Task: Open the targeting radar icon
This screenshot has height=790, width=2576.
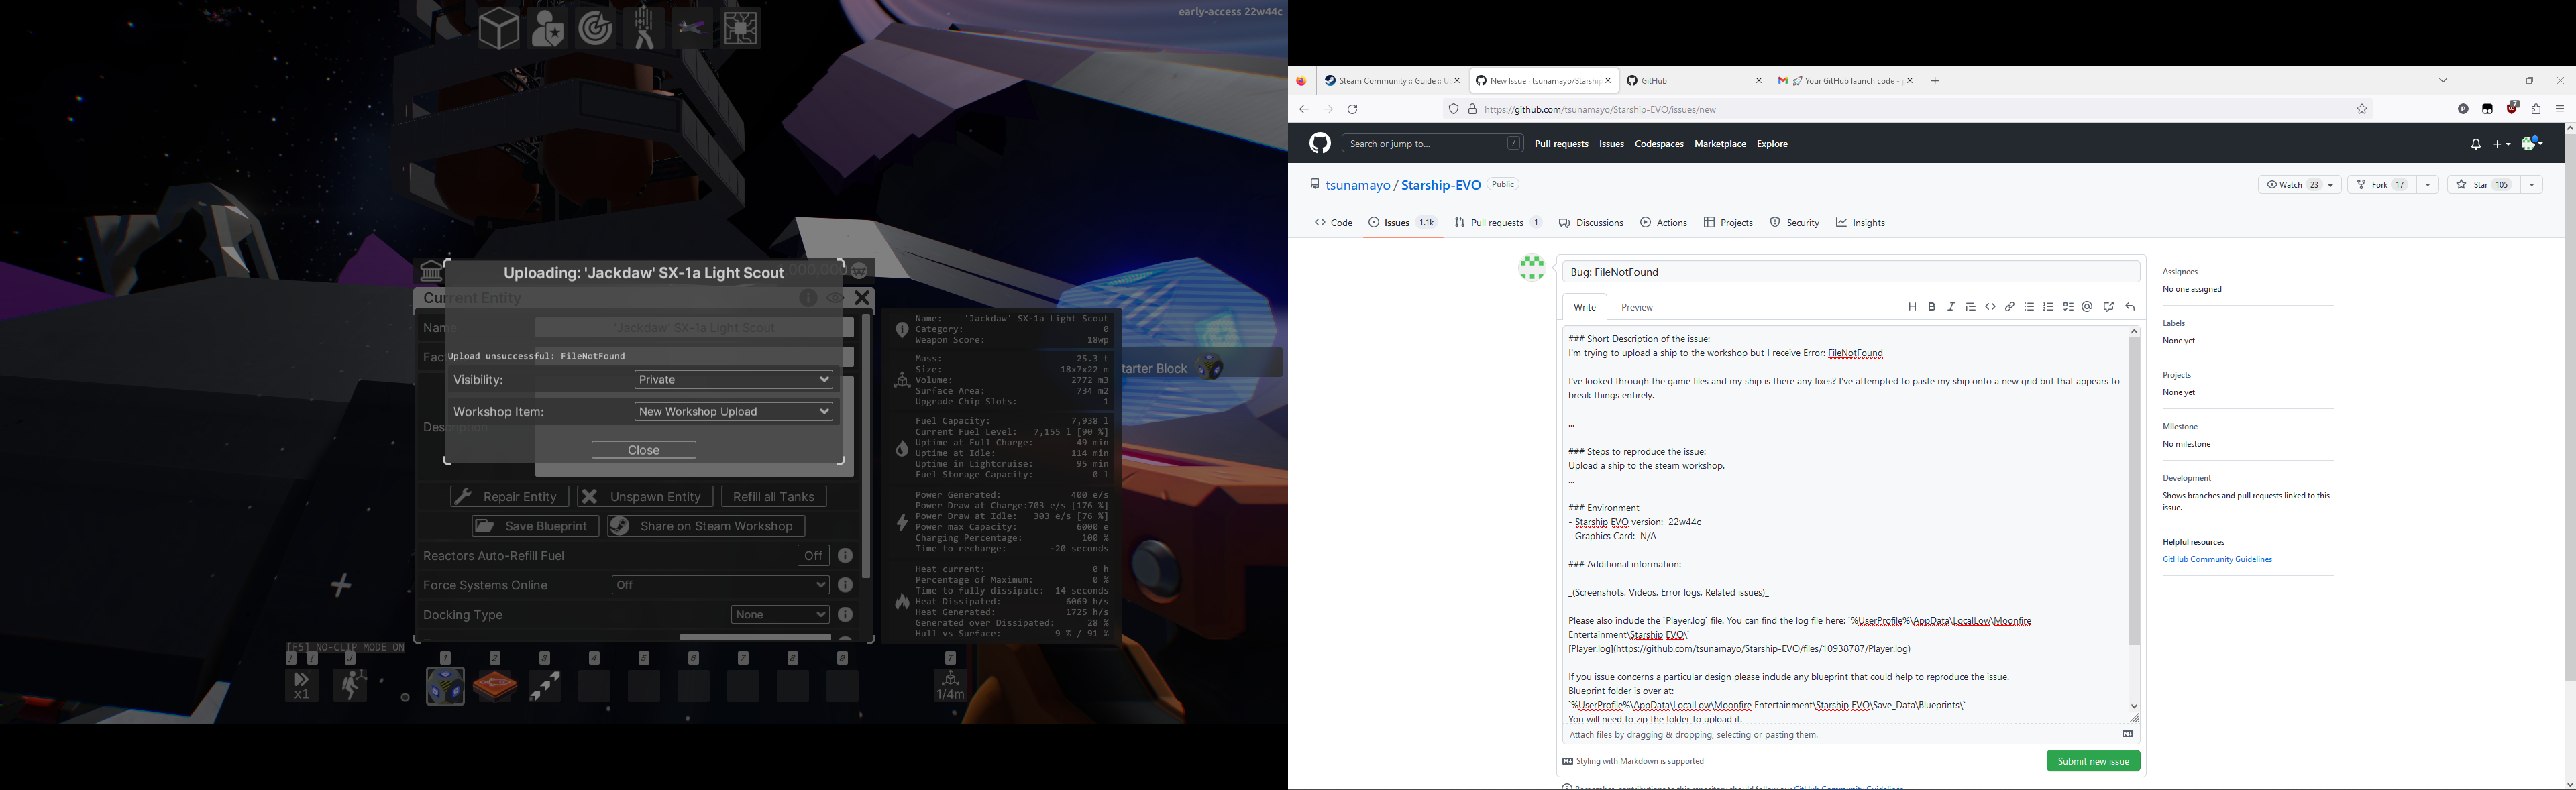Action: [x=595, y=27]
